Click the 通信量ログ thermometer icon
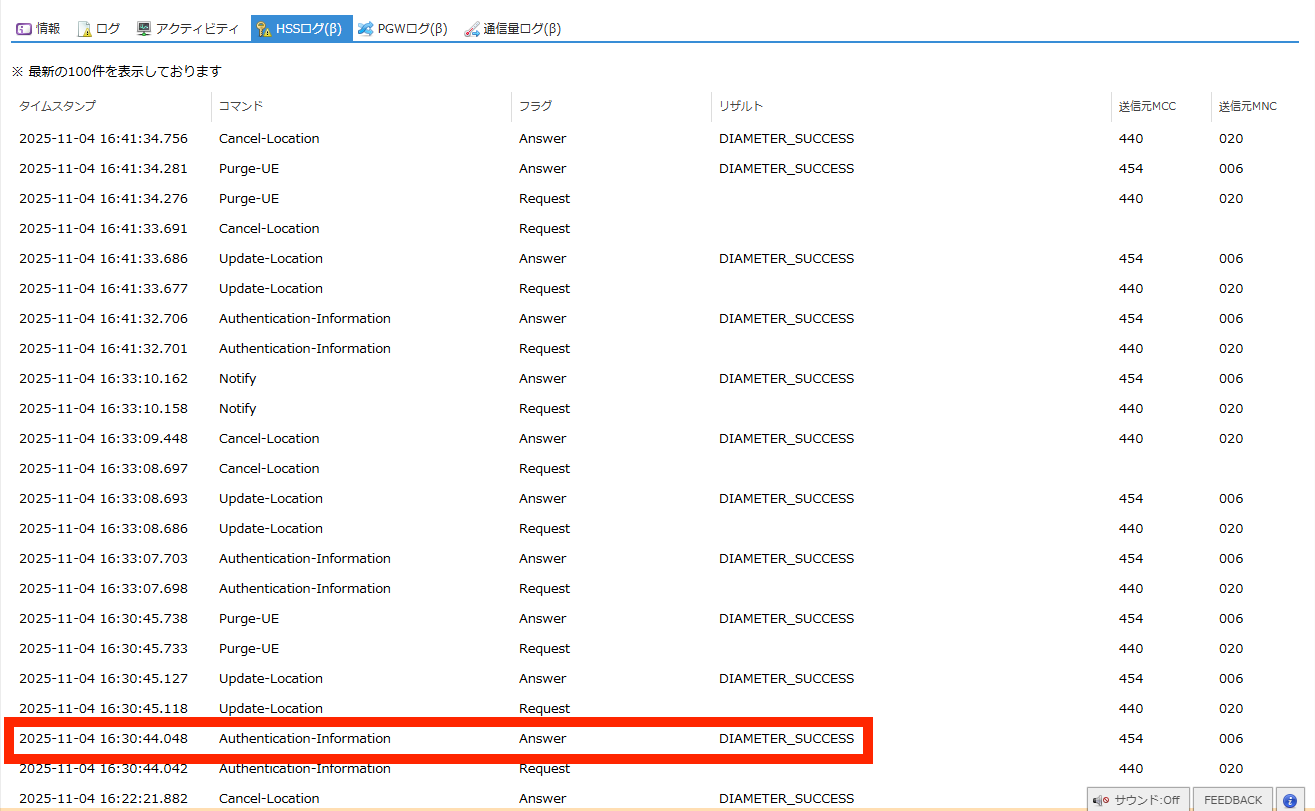 (x=472, y=29)
